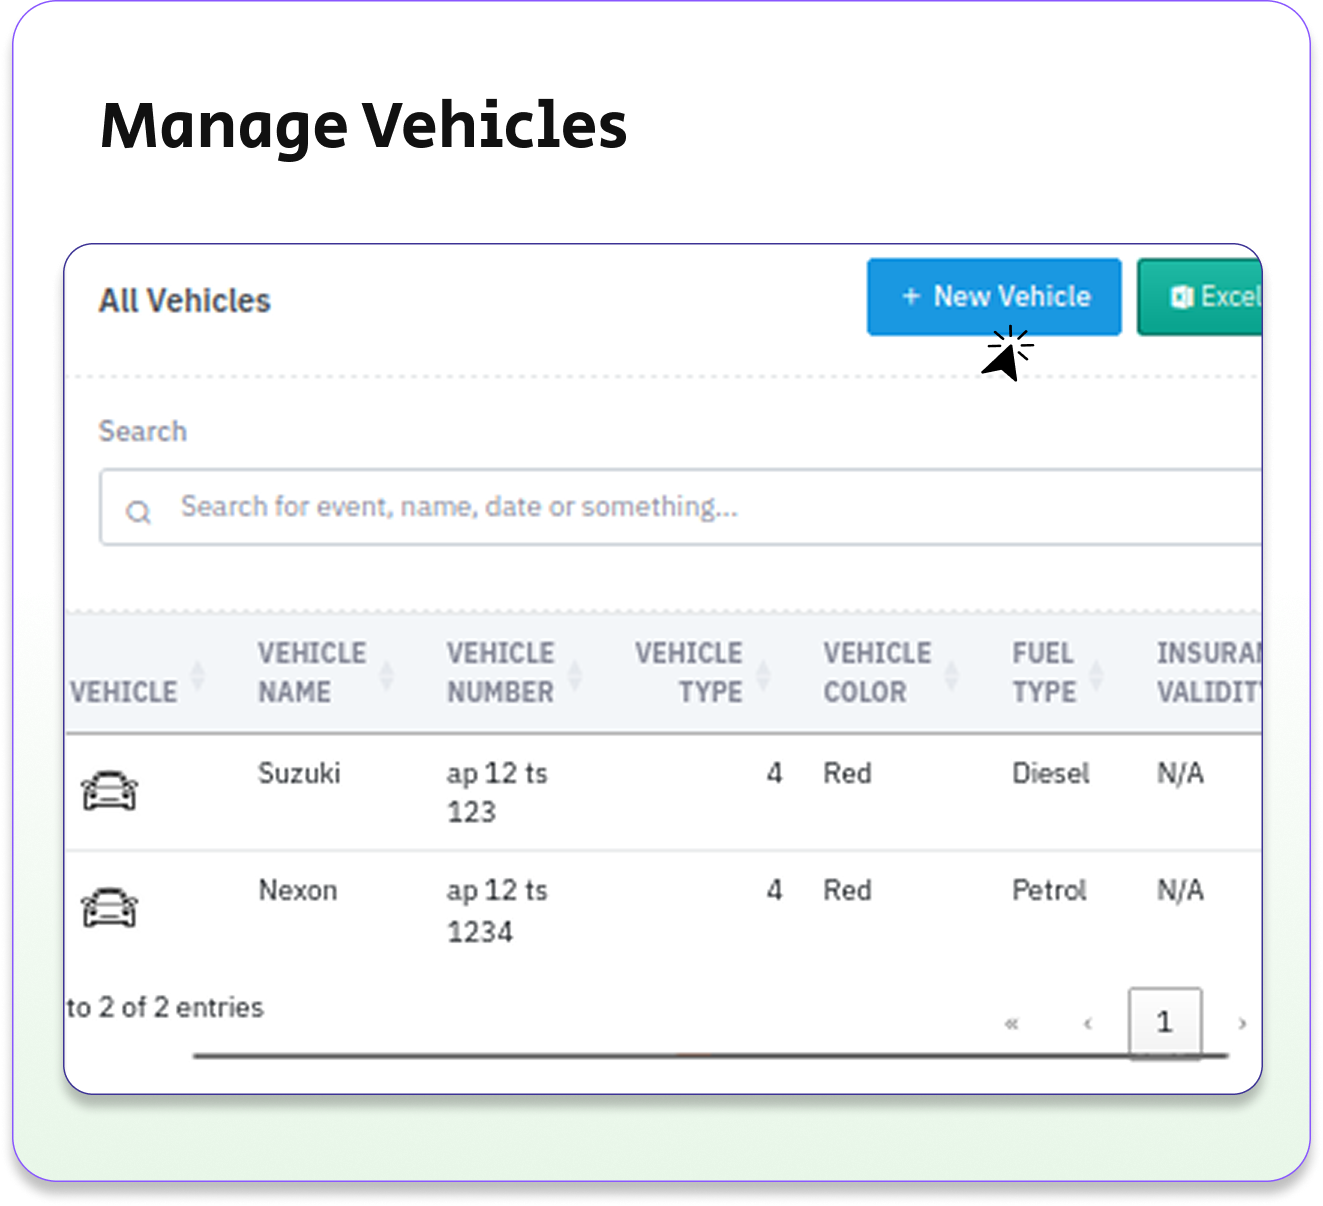Go to the first page with double chevron
This screenshot has height=1206, width=1323.
1011,1023
